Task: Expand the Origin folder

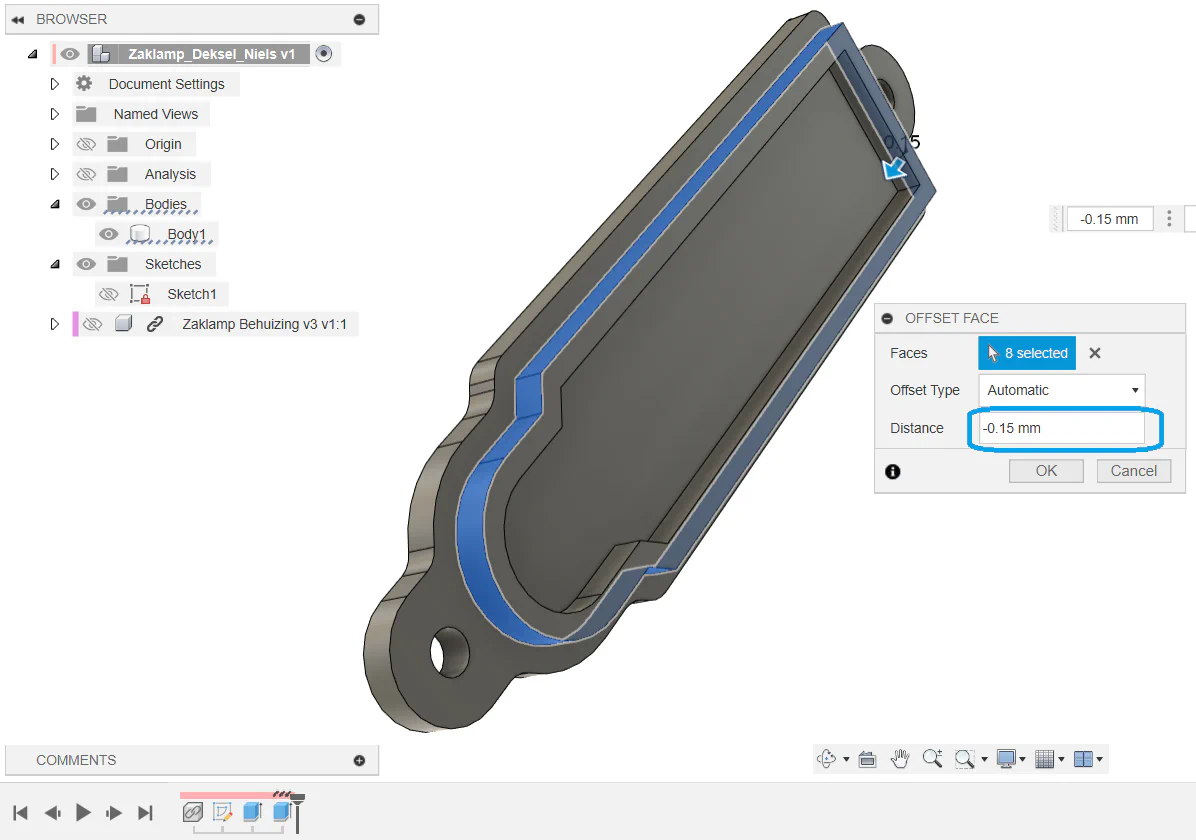Action: pyautogui.click(x=54, y=143)
